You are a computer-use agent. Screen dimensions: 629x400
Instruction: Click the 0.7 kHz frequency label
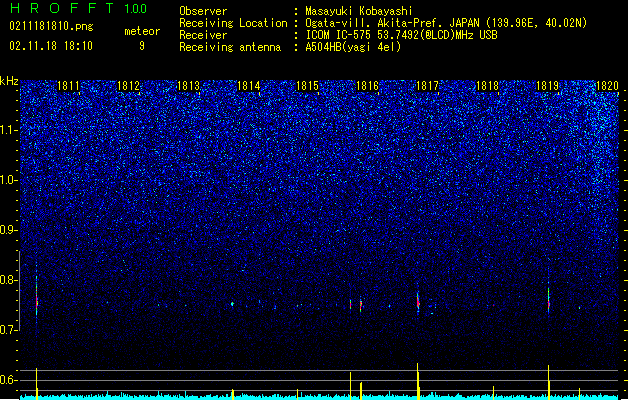(9, 330)
